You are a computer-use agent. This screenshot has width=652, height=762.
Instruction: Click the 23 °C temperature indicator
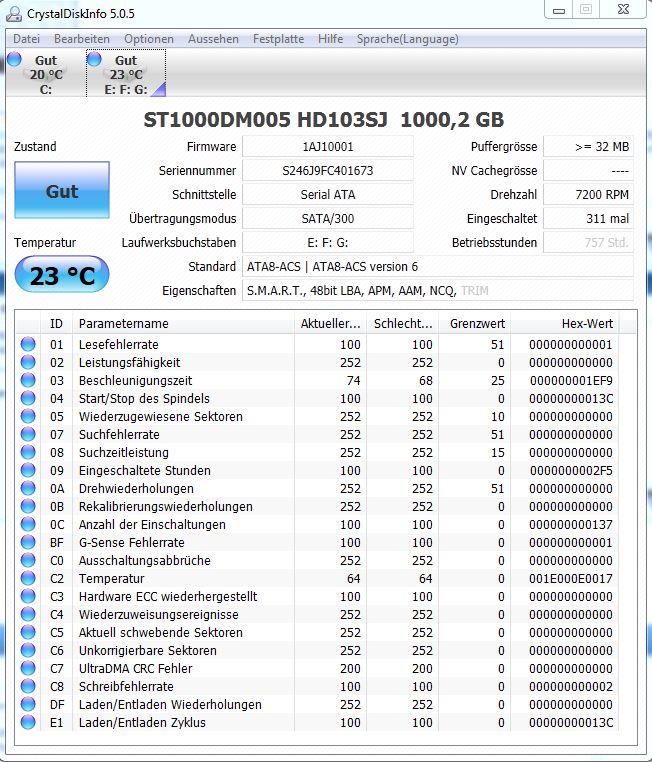pos(62,275)
